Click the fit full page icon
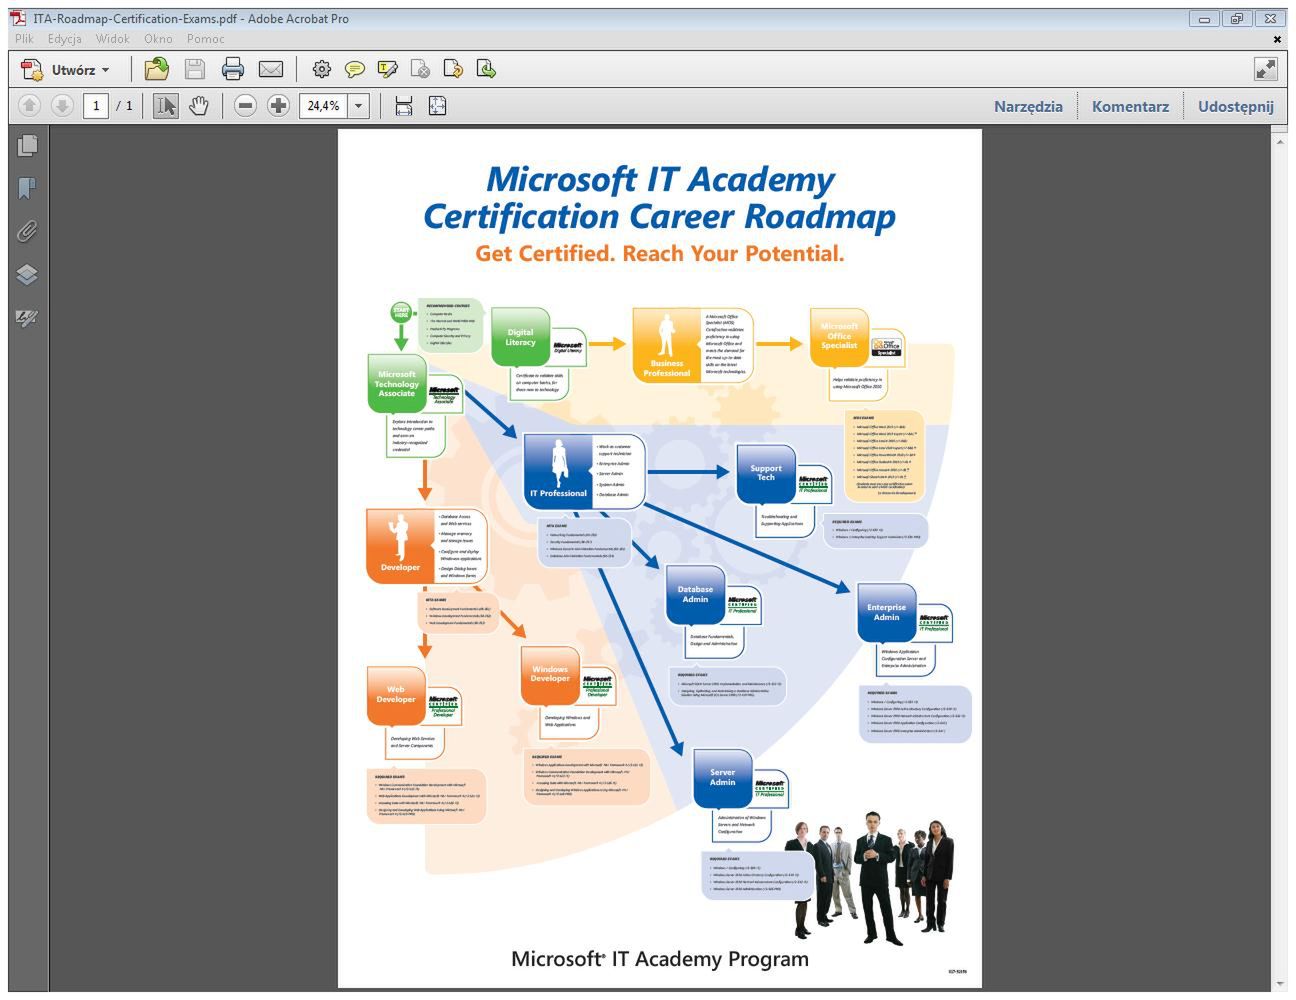The image size is (1296, 1000). tap(437, 105)
